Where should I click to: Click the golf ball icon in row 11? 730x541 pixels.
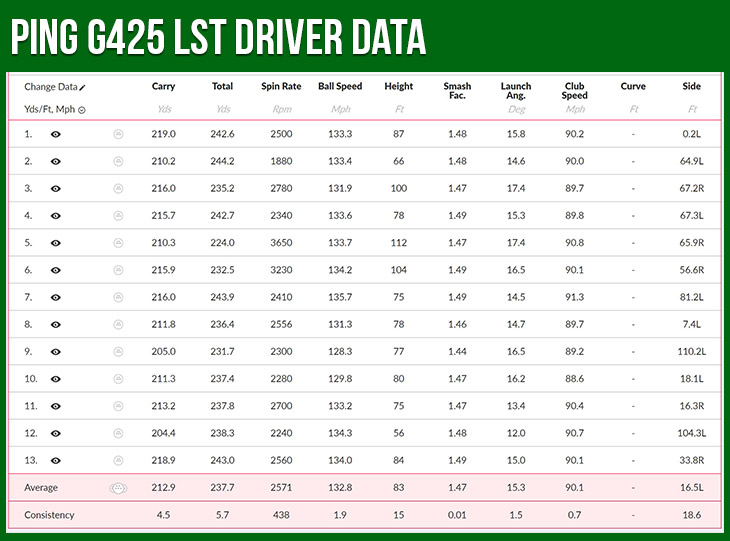(118, 406)
